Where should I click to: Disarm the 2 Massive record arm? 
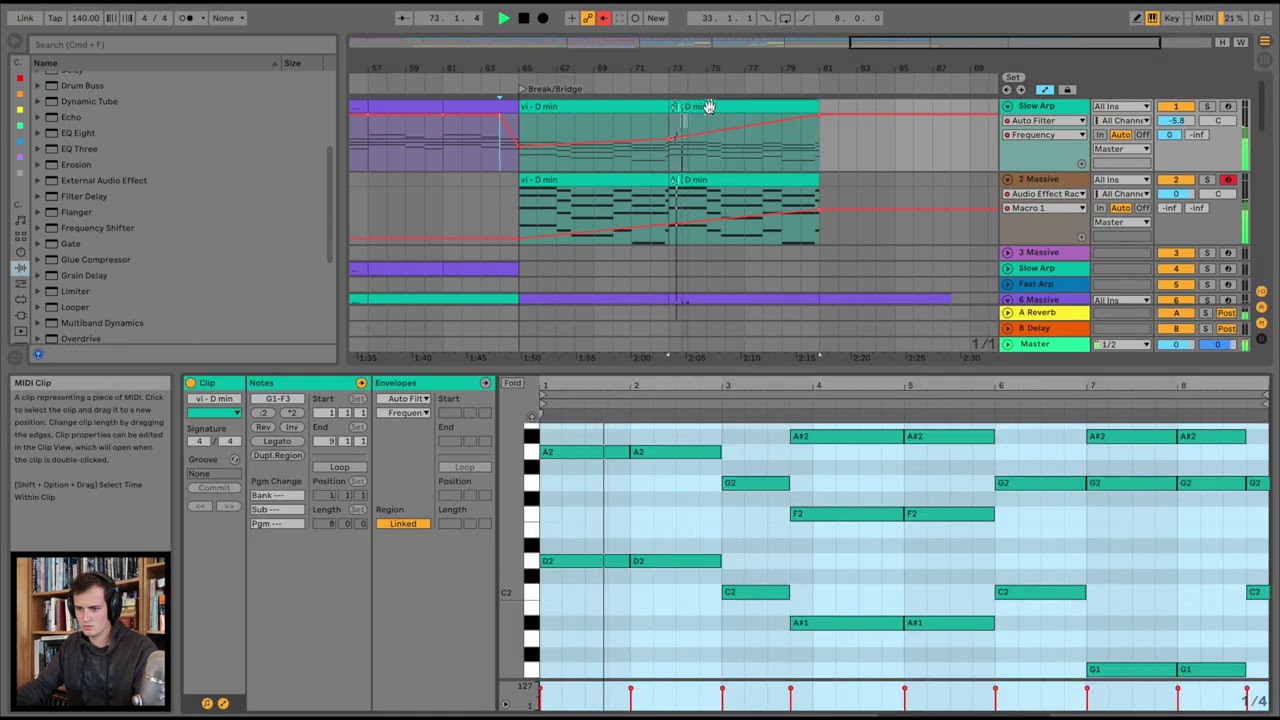click(1228, 179)
